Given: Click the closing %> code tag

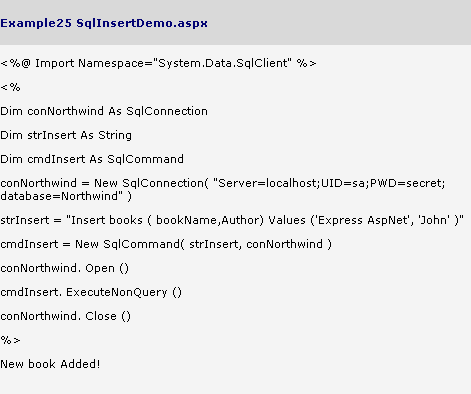Looking at the screenshot, I should (10, 340).
